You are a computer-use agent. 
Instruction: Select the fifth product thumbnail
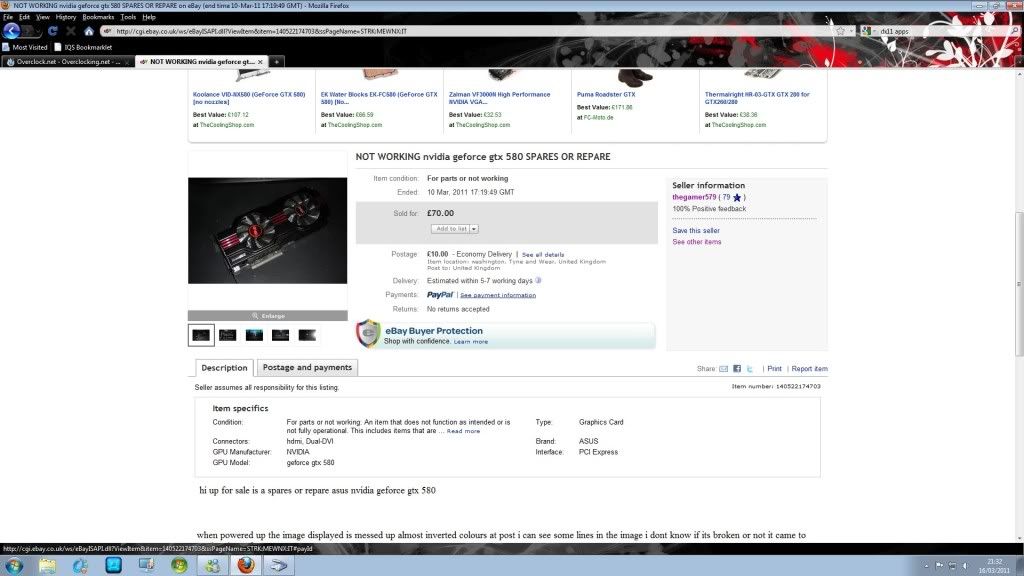click(x=307, y=335)
